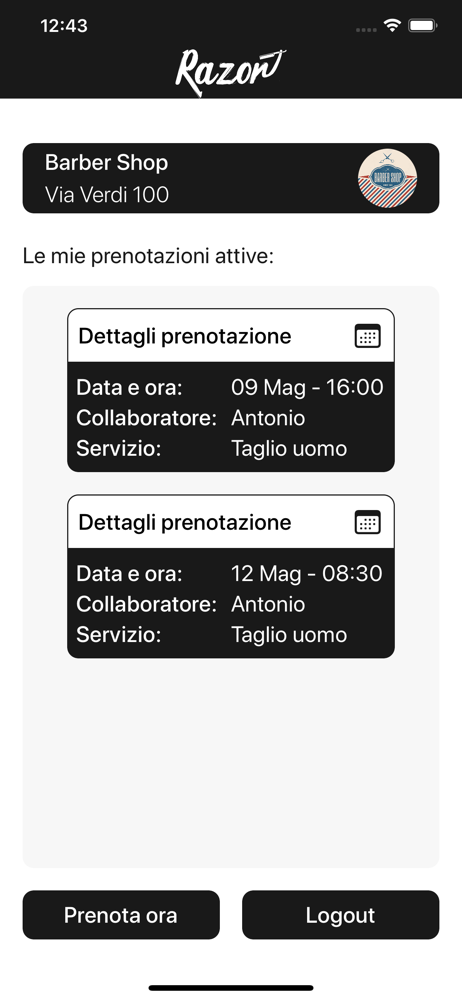This screenshot has height=1000, width=462.
Task: Click the Logout button
Action: [341, 915]
